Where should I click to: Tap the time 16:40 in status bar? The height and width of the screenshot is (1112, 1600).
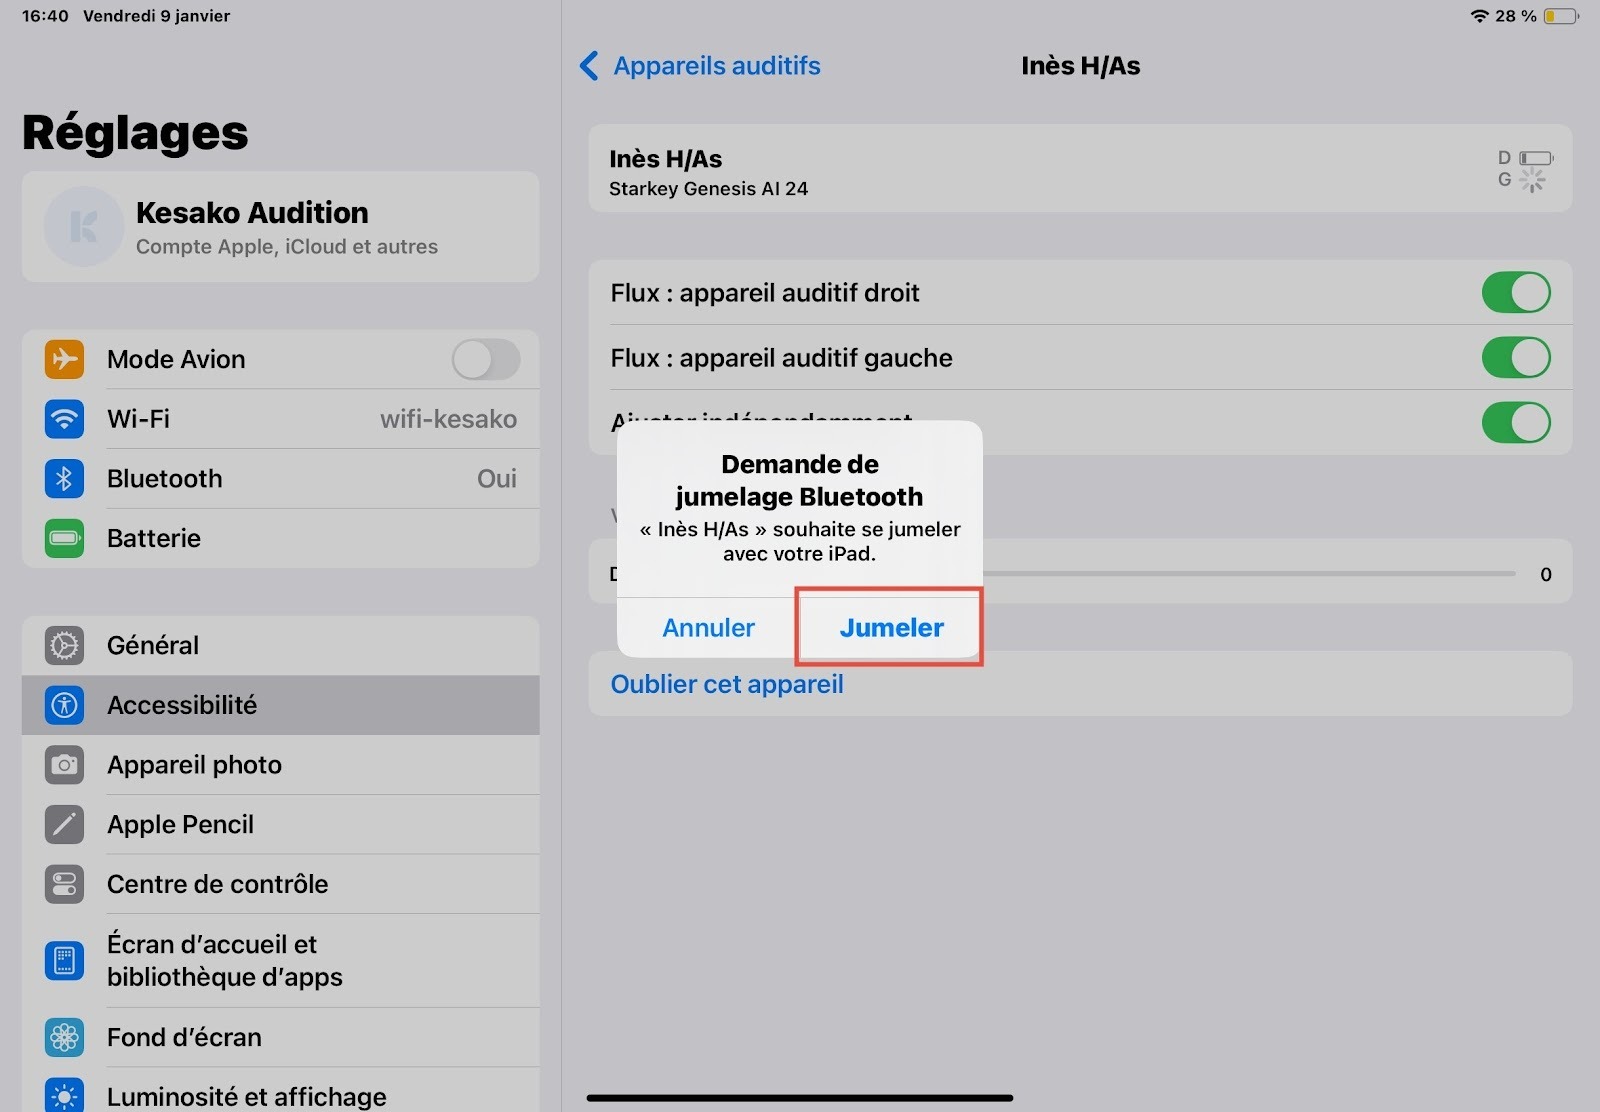pos(45,16)
